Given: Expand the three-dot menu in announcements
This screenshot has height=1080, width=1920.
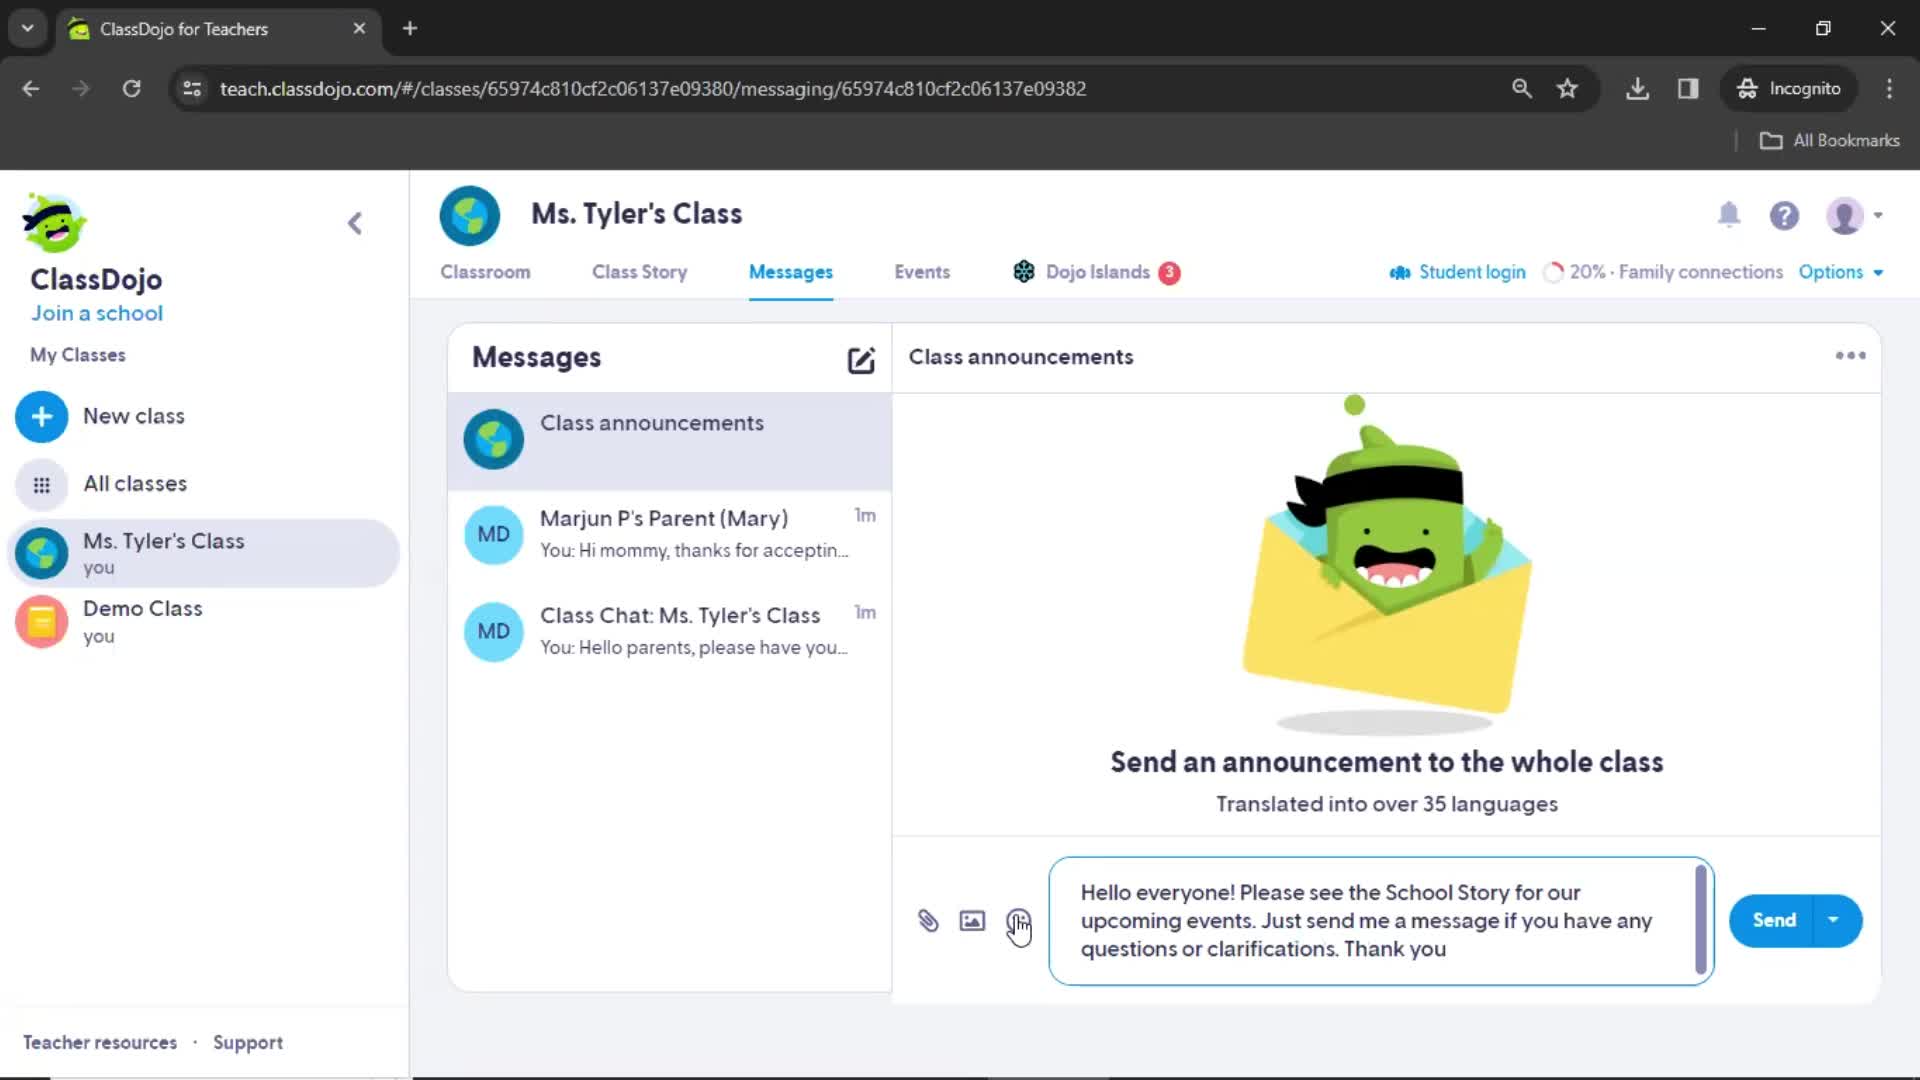Looking at the screenshot, I should tap(1851, 355).
